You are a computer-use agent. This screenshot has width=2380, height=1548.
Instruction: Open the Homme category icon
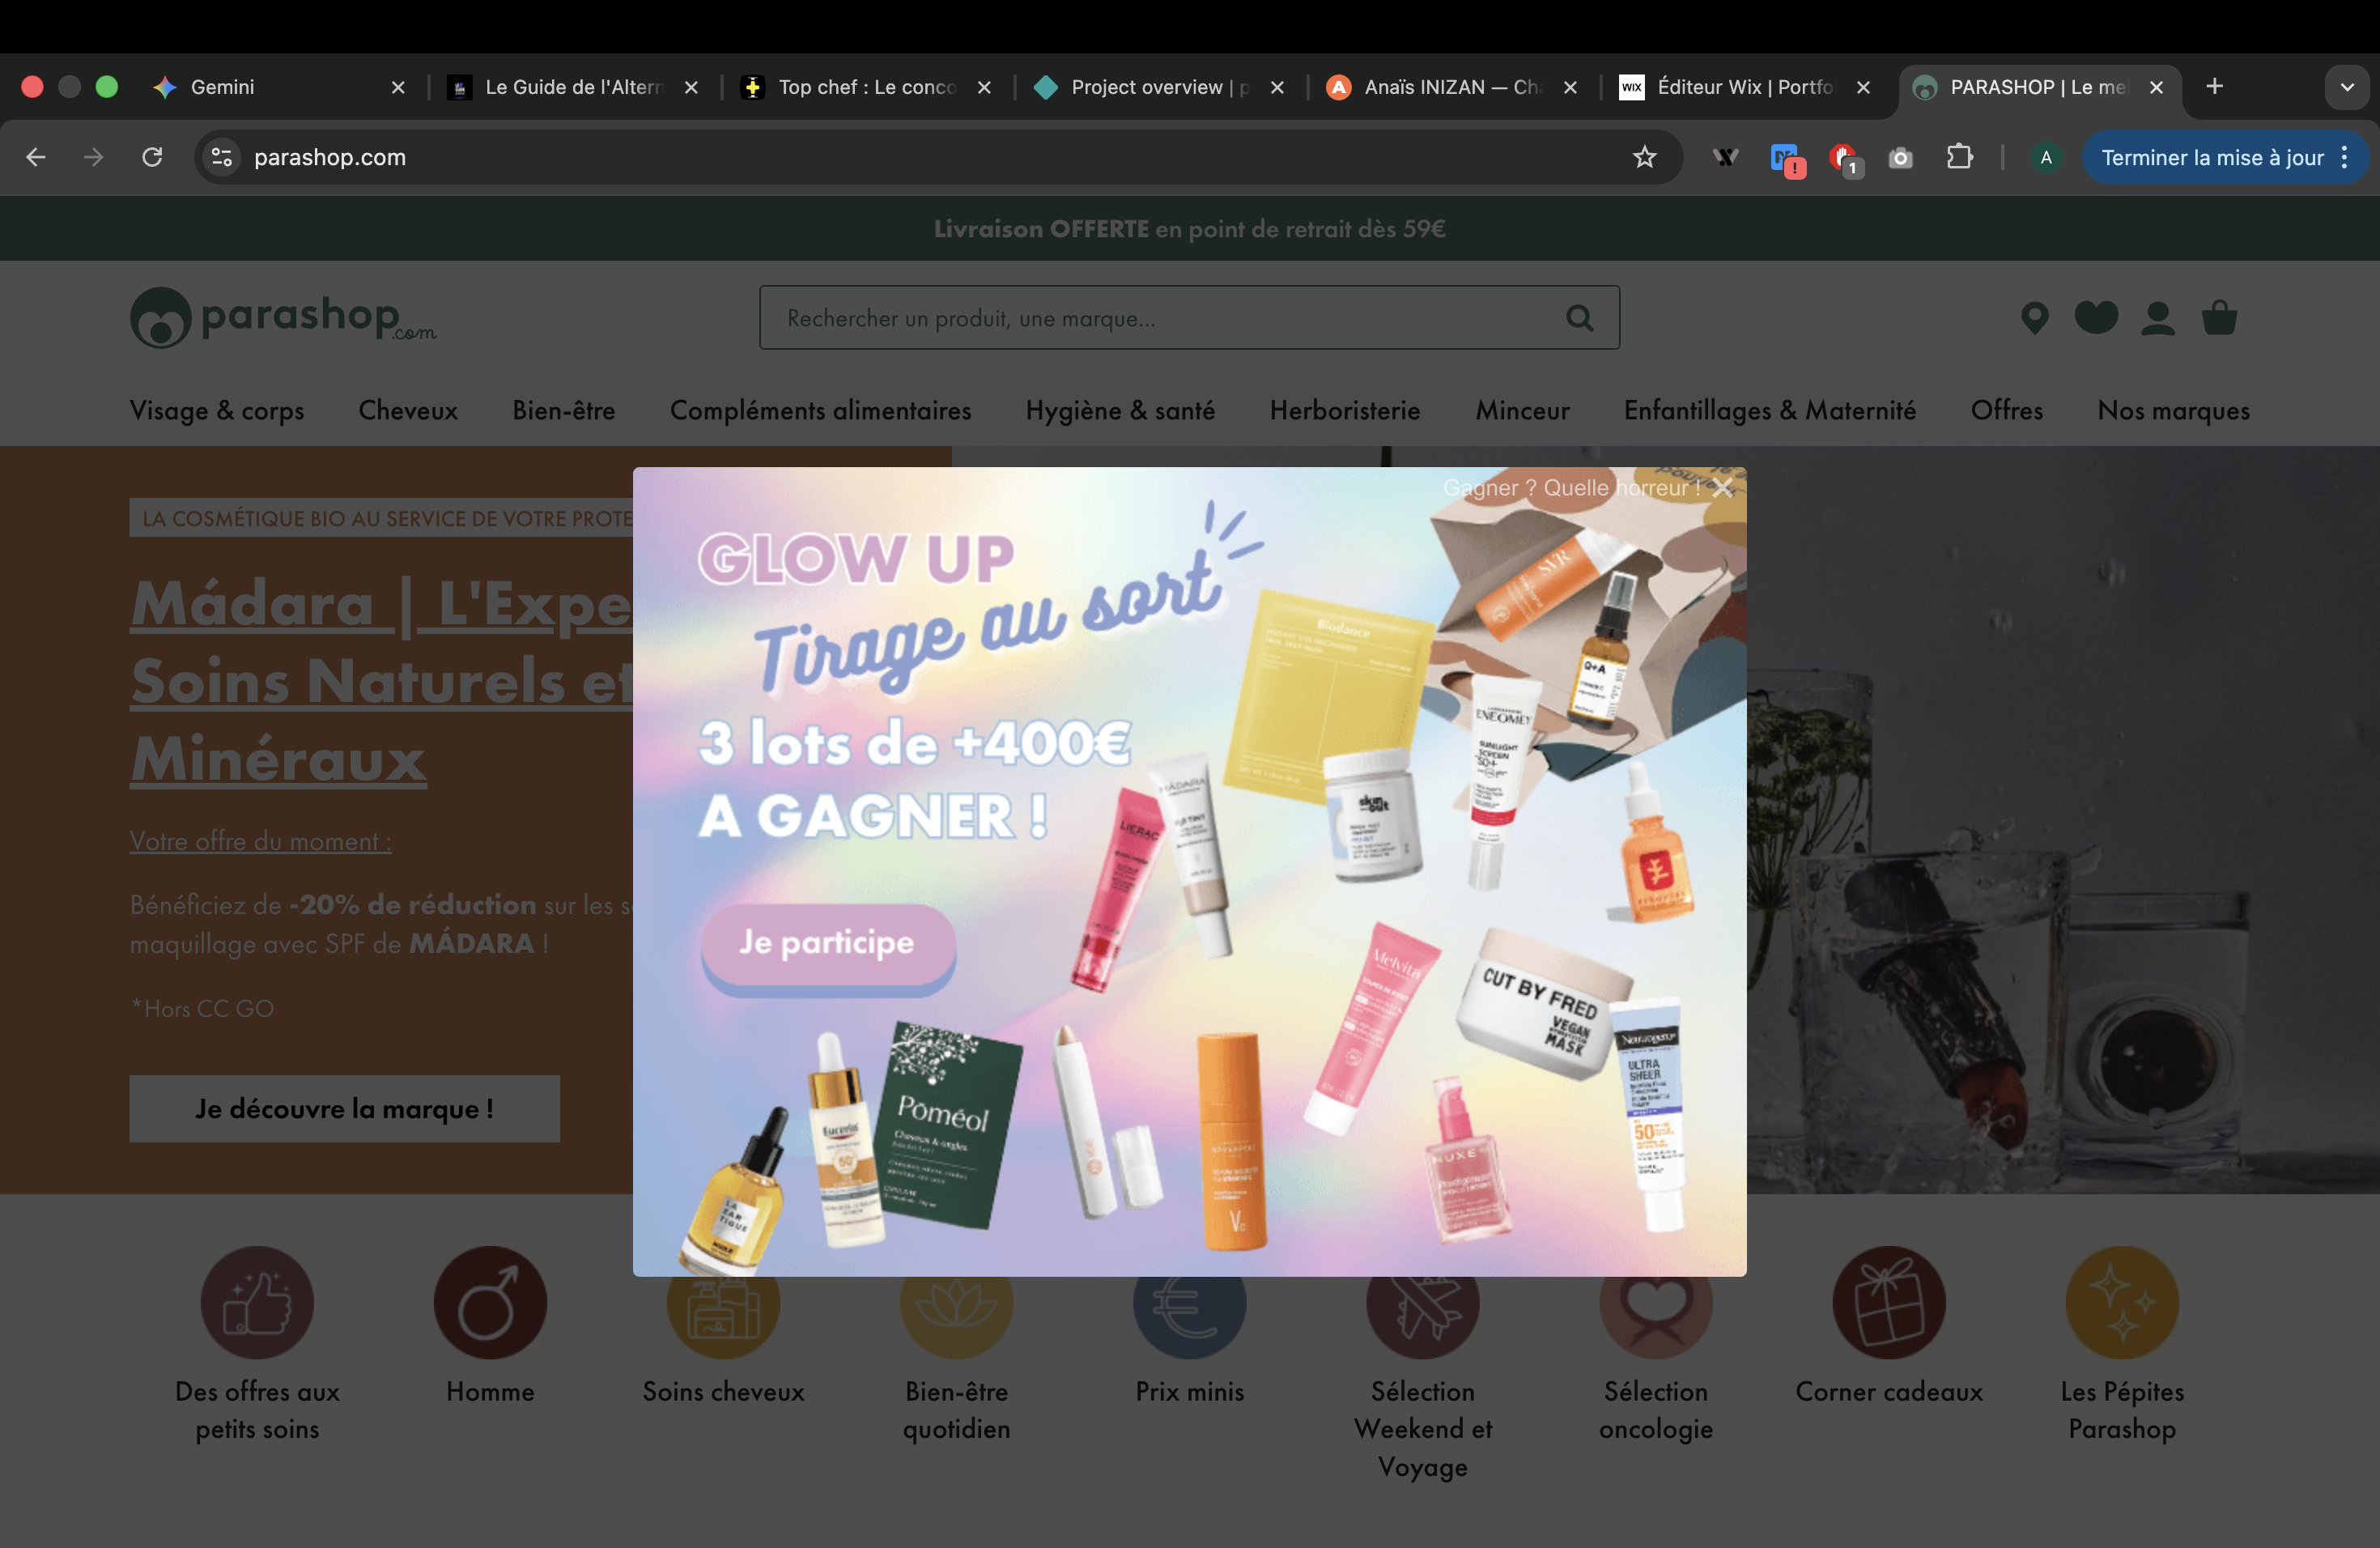pyautogui.click(x=490, y=1303)
